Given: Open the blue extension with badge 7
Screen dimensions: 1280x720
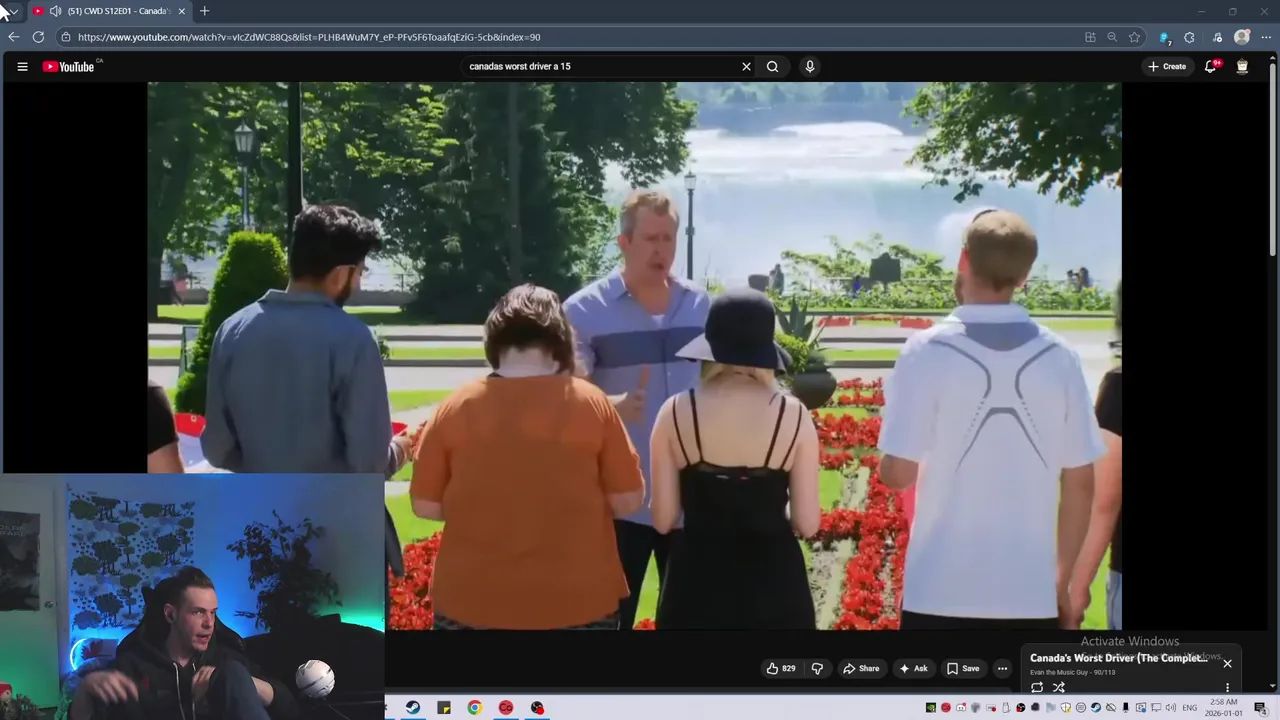Looking at the screenshot, I should [x=1165, y=38].
